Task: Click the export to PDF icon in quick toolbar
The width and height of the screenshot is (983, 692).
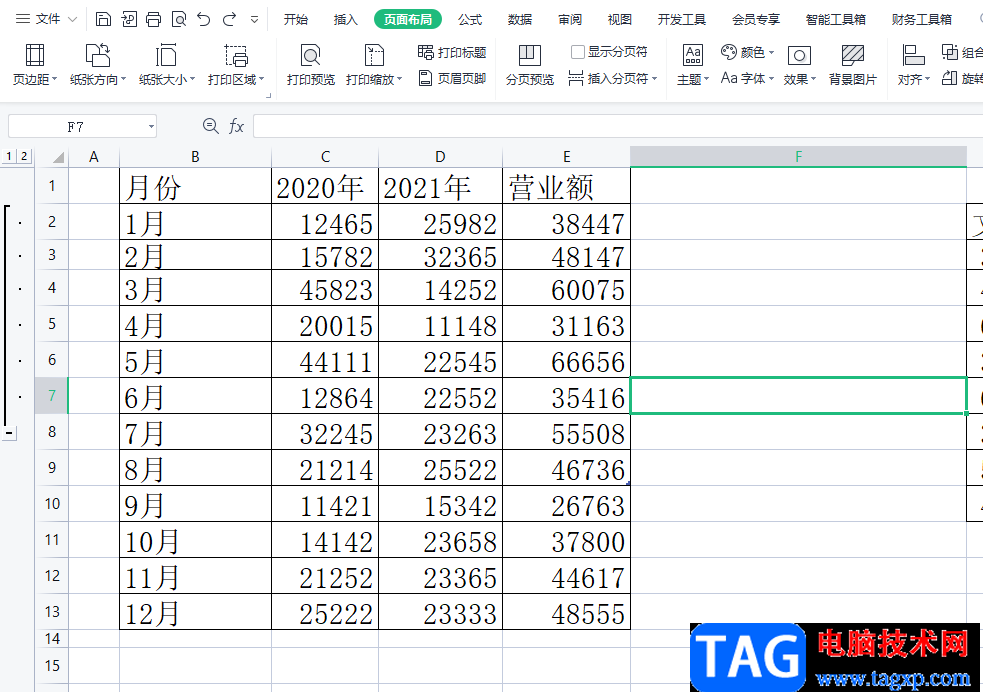Action: pyautogui.click(x=129, y=19)
